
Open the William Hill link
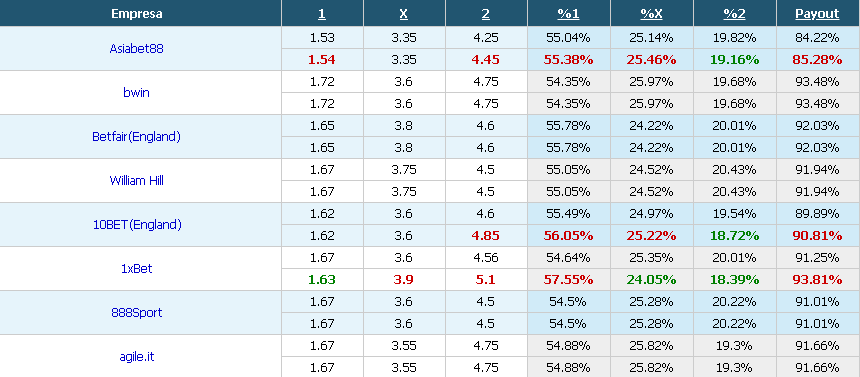(x=137, y=180)
